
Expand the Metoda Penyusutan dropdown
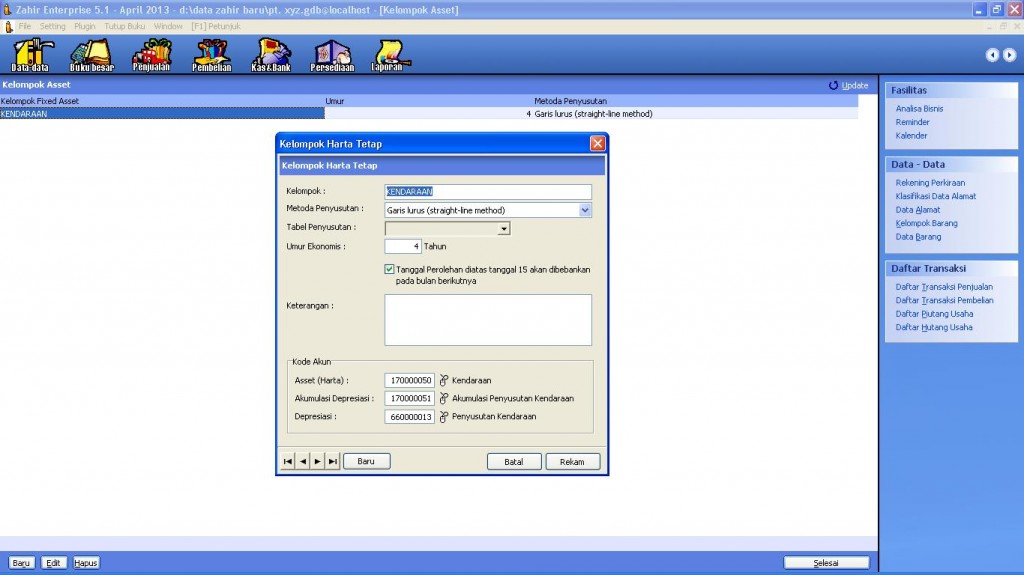pyautogui.click(x=585, y=211)
